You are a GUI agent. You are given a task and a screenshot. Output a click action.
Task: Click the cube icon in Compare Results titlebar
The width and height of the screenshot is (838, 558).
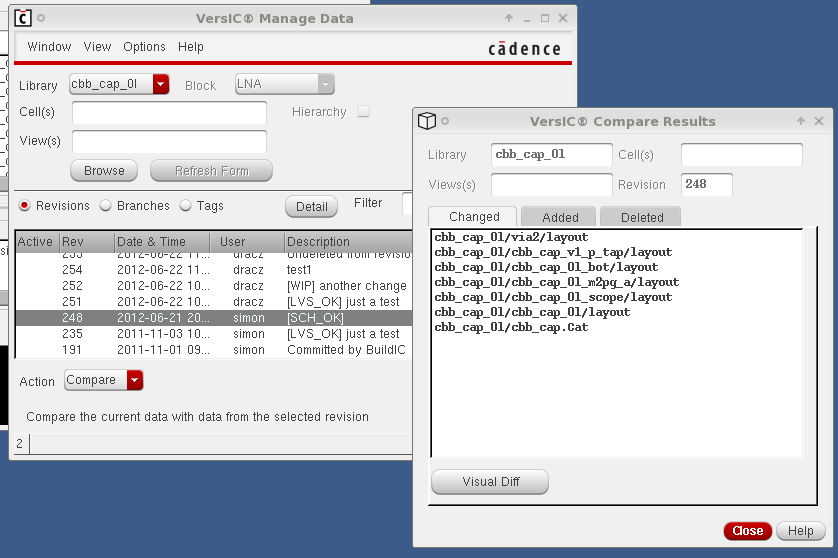click(x=427, y=121)
